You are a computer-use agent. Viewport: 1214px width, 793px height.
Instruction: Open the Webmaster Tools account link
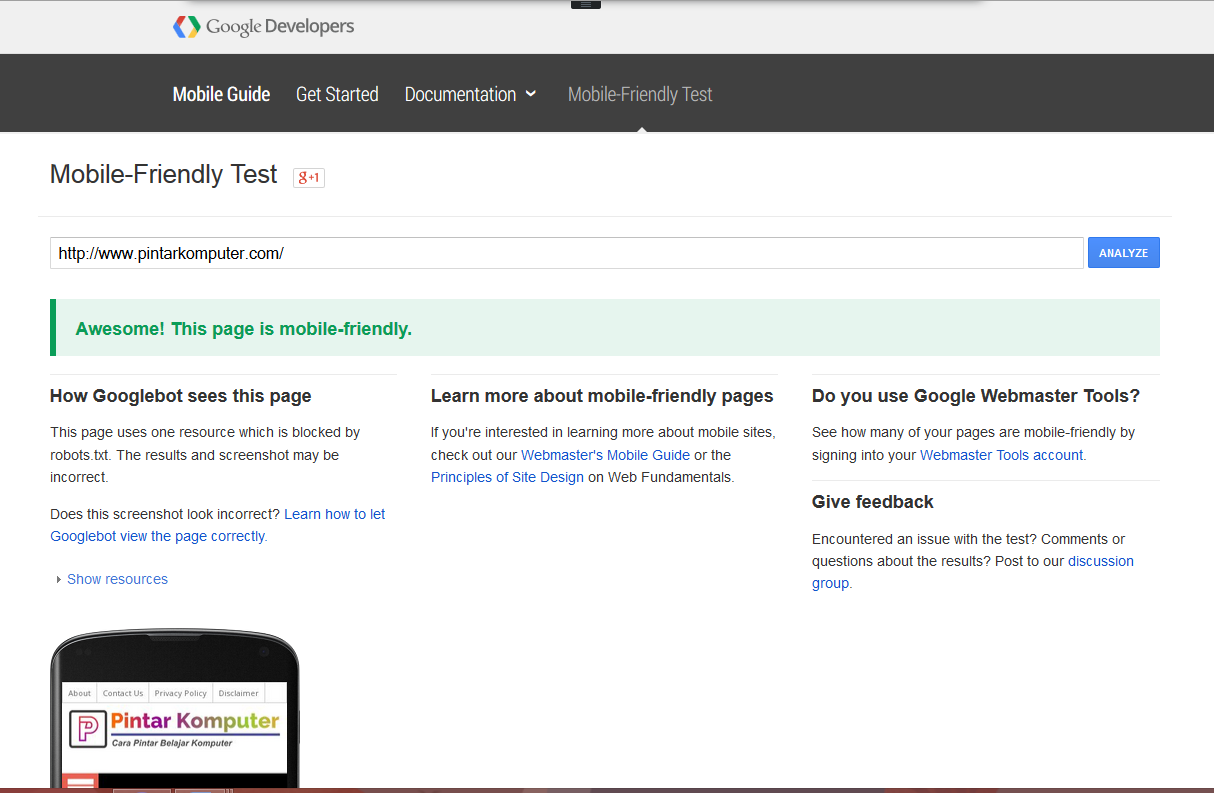(1001, 455)
